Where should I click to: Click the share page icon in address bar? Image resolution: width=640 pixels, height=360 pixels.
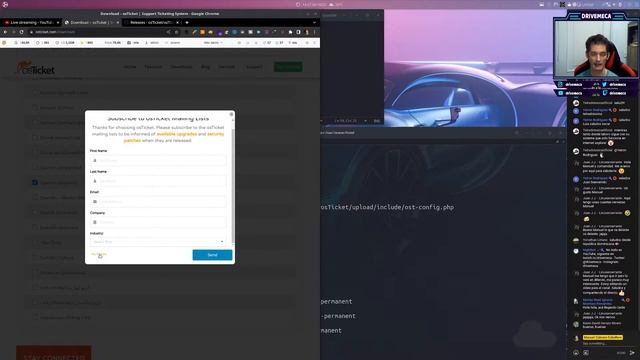click(169, 32)
